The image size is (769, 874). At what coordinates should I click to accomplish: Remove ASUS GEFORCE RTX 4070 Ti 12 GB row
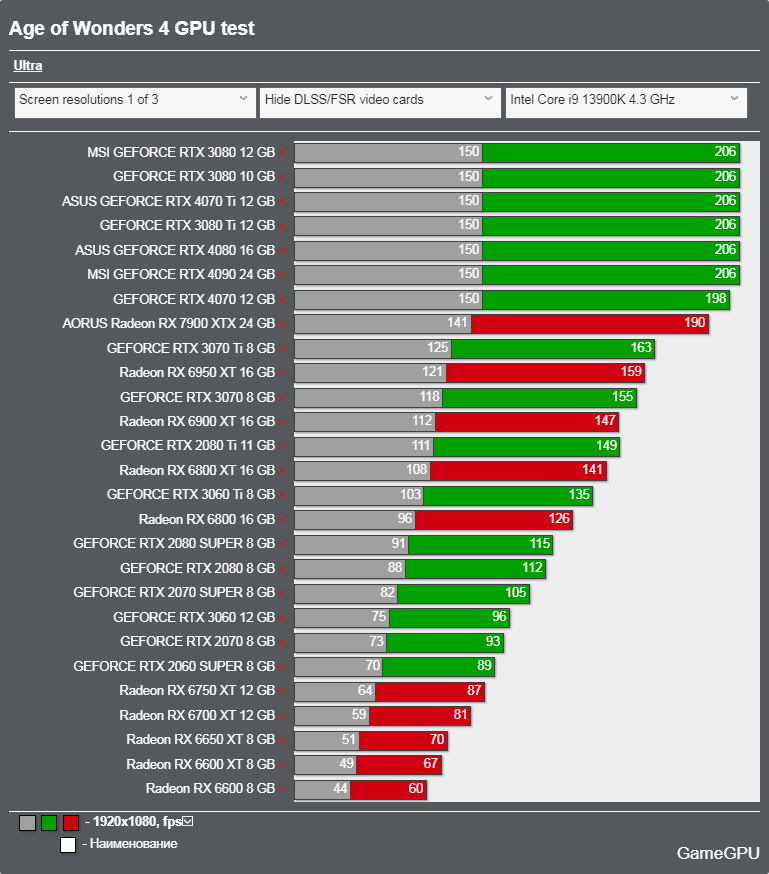pyautogui.click(x=283, y=202)
